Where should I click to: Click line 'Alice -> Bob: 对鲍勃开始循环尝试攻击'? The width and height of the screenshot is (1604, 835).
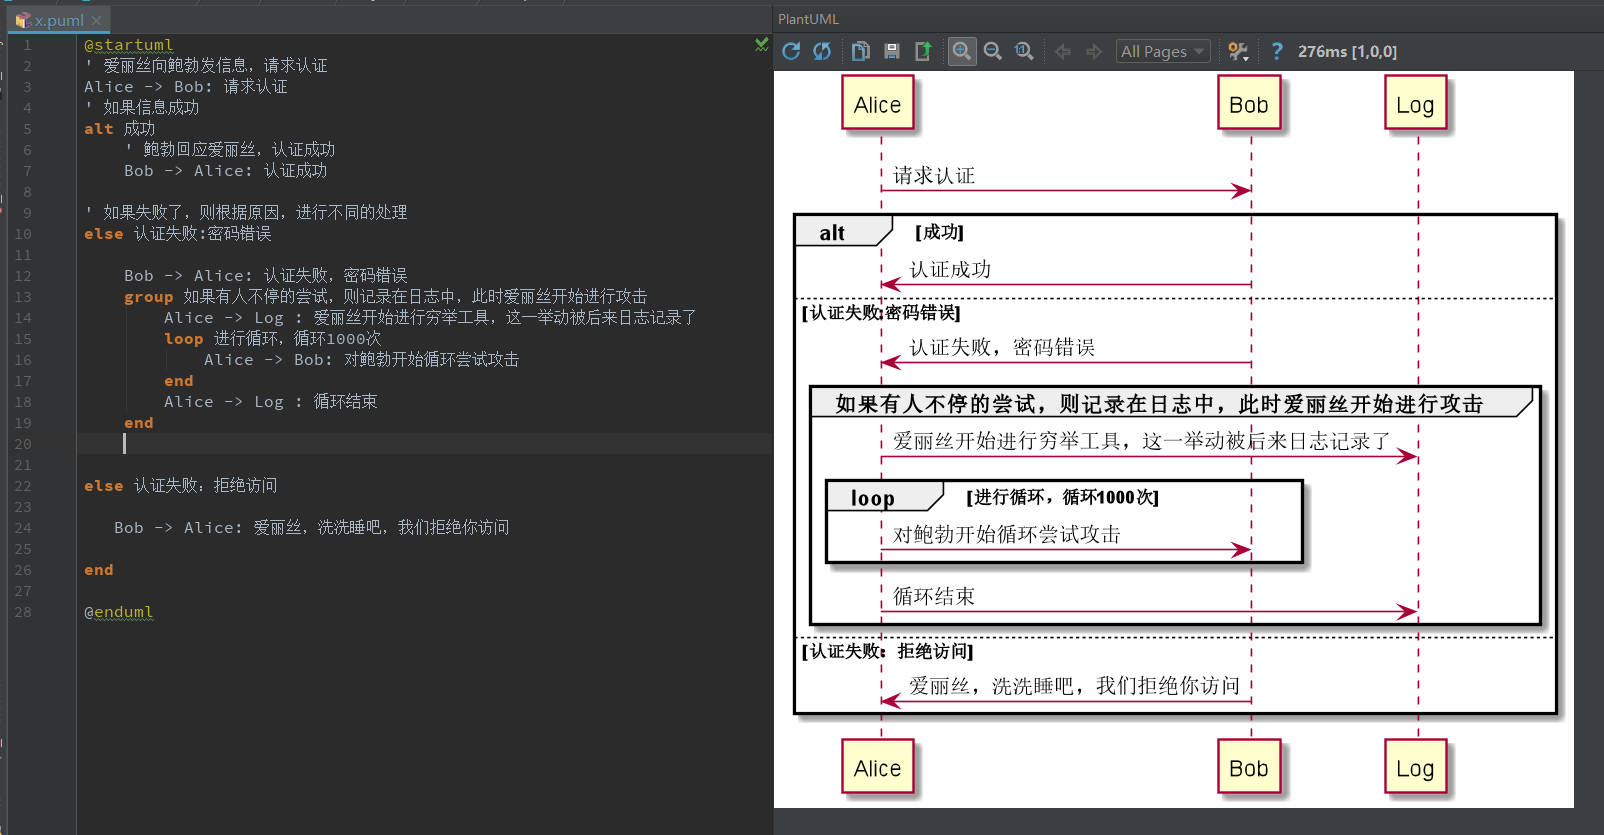tap(361, 360)
